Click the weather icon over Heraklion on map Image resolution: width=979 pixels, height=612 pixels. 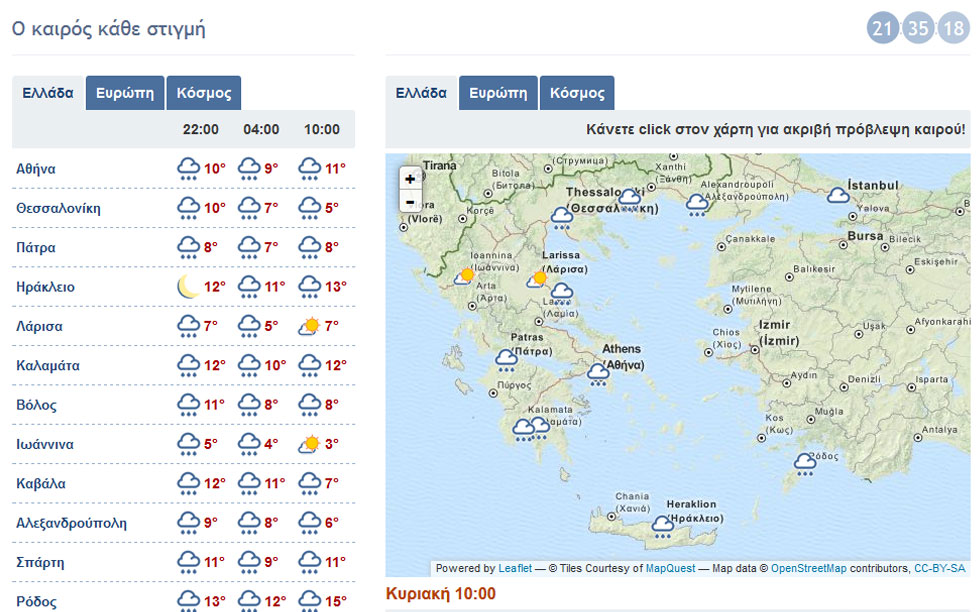[x=662, y=525]
